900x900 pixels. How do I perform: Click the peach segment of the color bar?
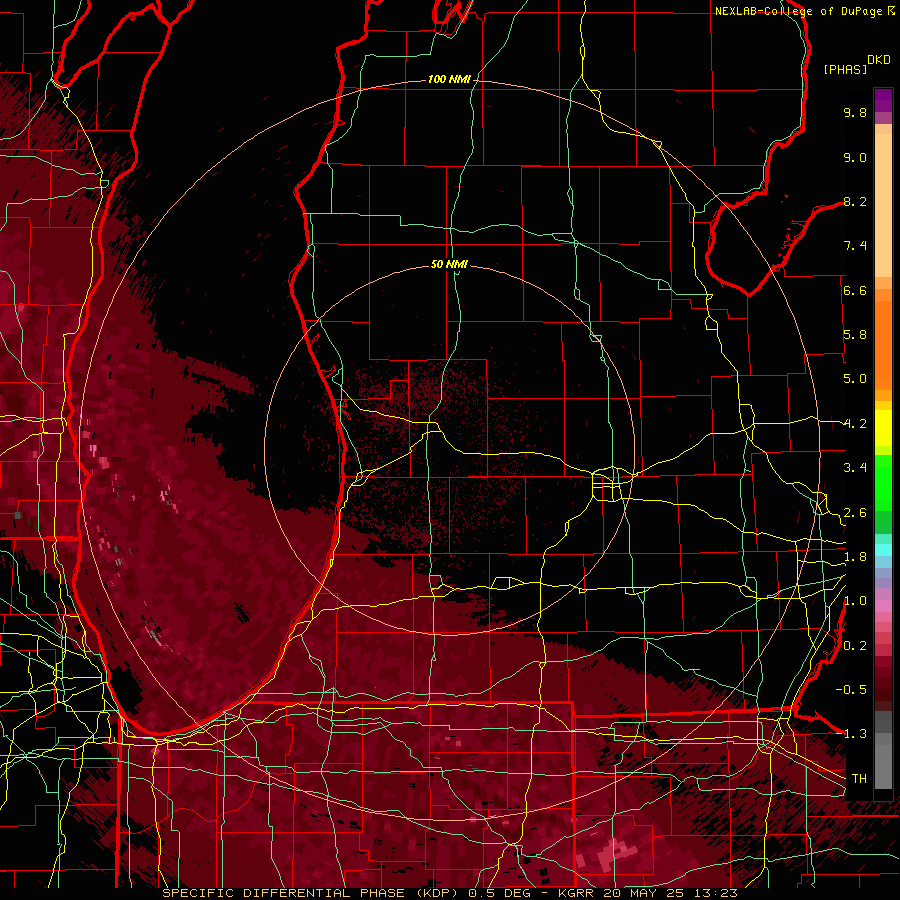(883, 205)
